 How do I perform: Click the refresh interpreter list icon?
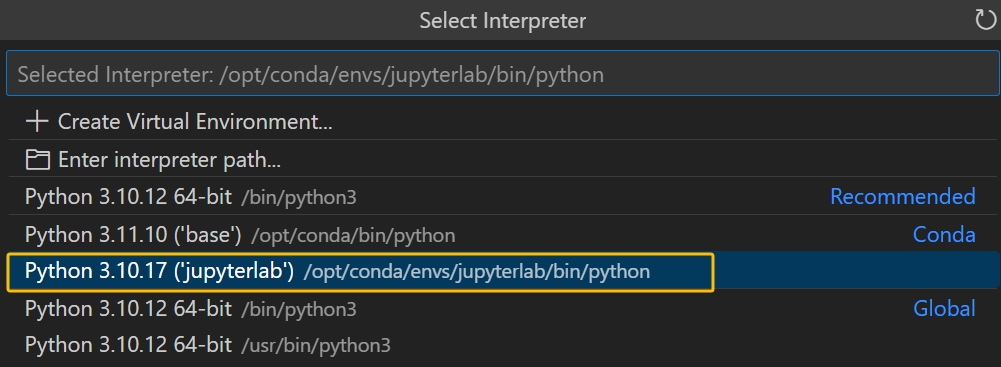tap(985, 20)
